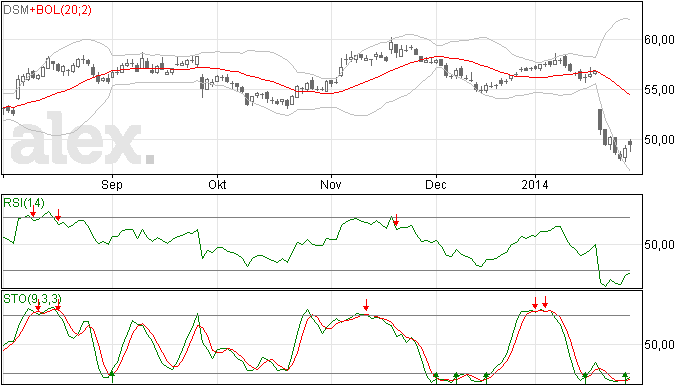Screen dimensions: 690x387
Task: Click the 55,00 price axis value
Action: pos(659,90)
